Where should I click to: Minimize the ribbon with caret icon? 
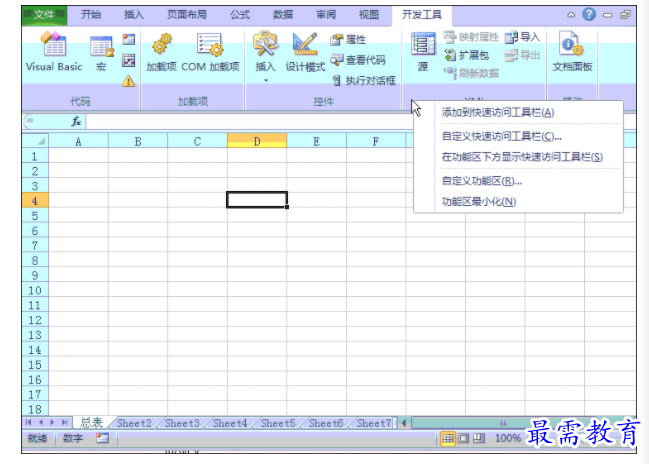click(x=571, y=15)
